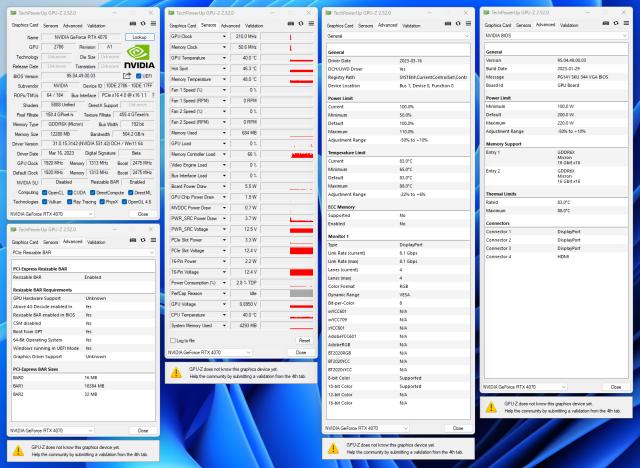
Task: Click the PCIe Slot Voltage graph
Action: [287, 251]
